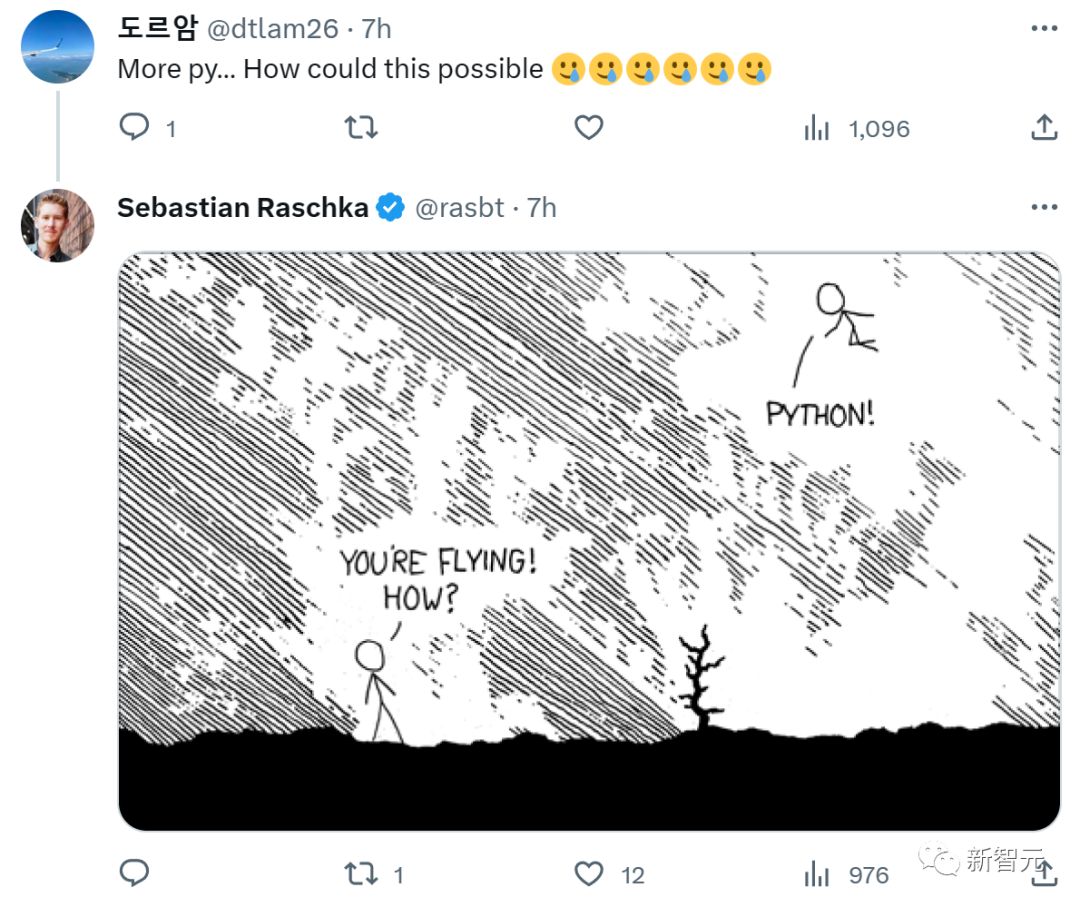Open the reply icon on Sebastian Raschka's tweet

134,872
